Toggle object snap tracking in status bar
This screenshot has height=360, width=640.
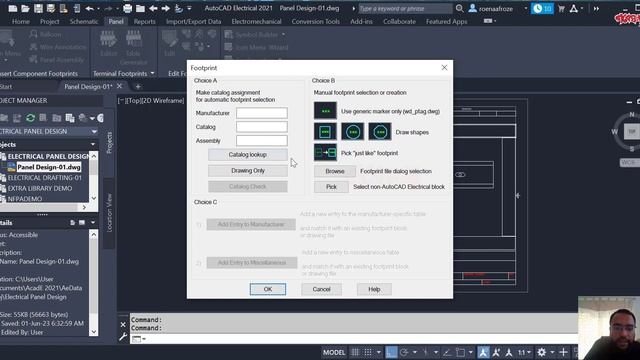click(447, 352)
